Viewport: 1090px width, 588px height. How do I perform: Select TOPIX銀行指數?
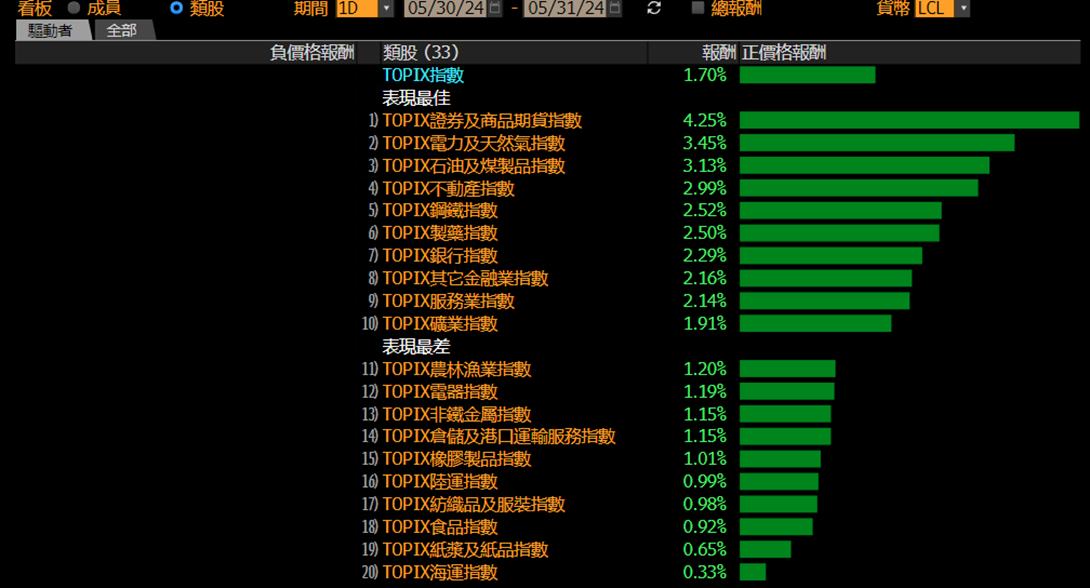(x=440, y=256)
